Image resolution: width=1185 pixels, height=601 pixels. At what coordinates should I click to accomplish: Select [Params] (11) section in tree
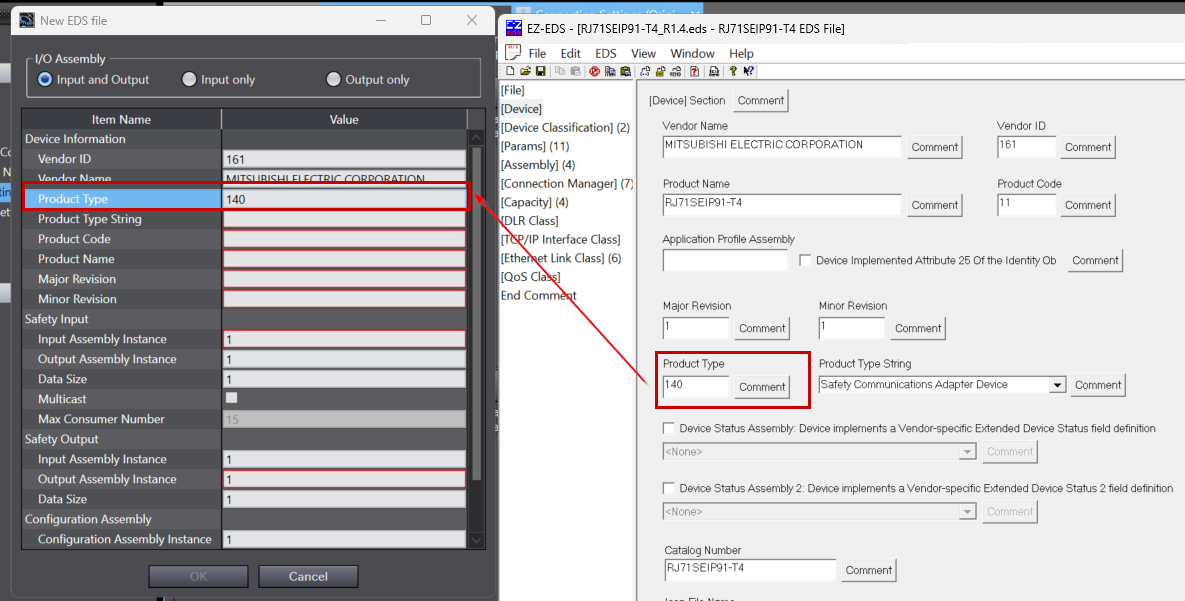(535, 146)
